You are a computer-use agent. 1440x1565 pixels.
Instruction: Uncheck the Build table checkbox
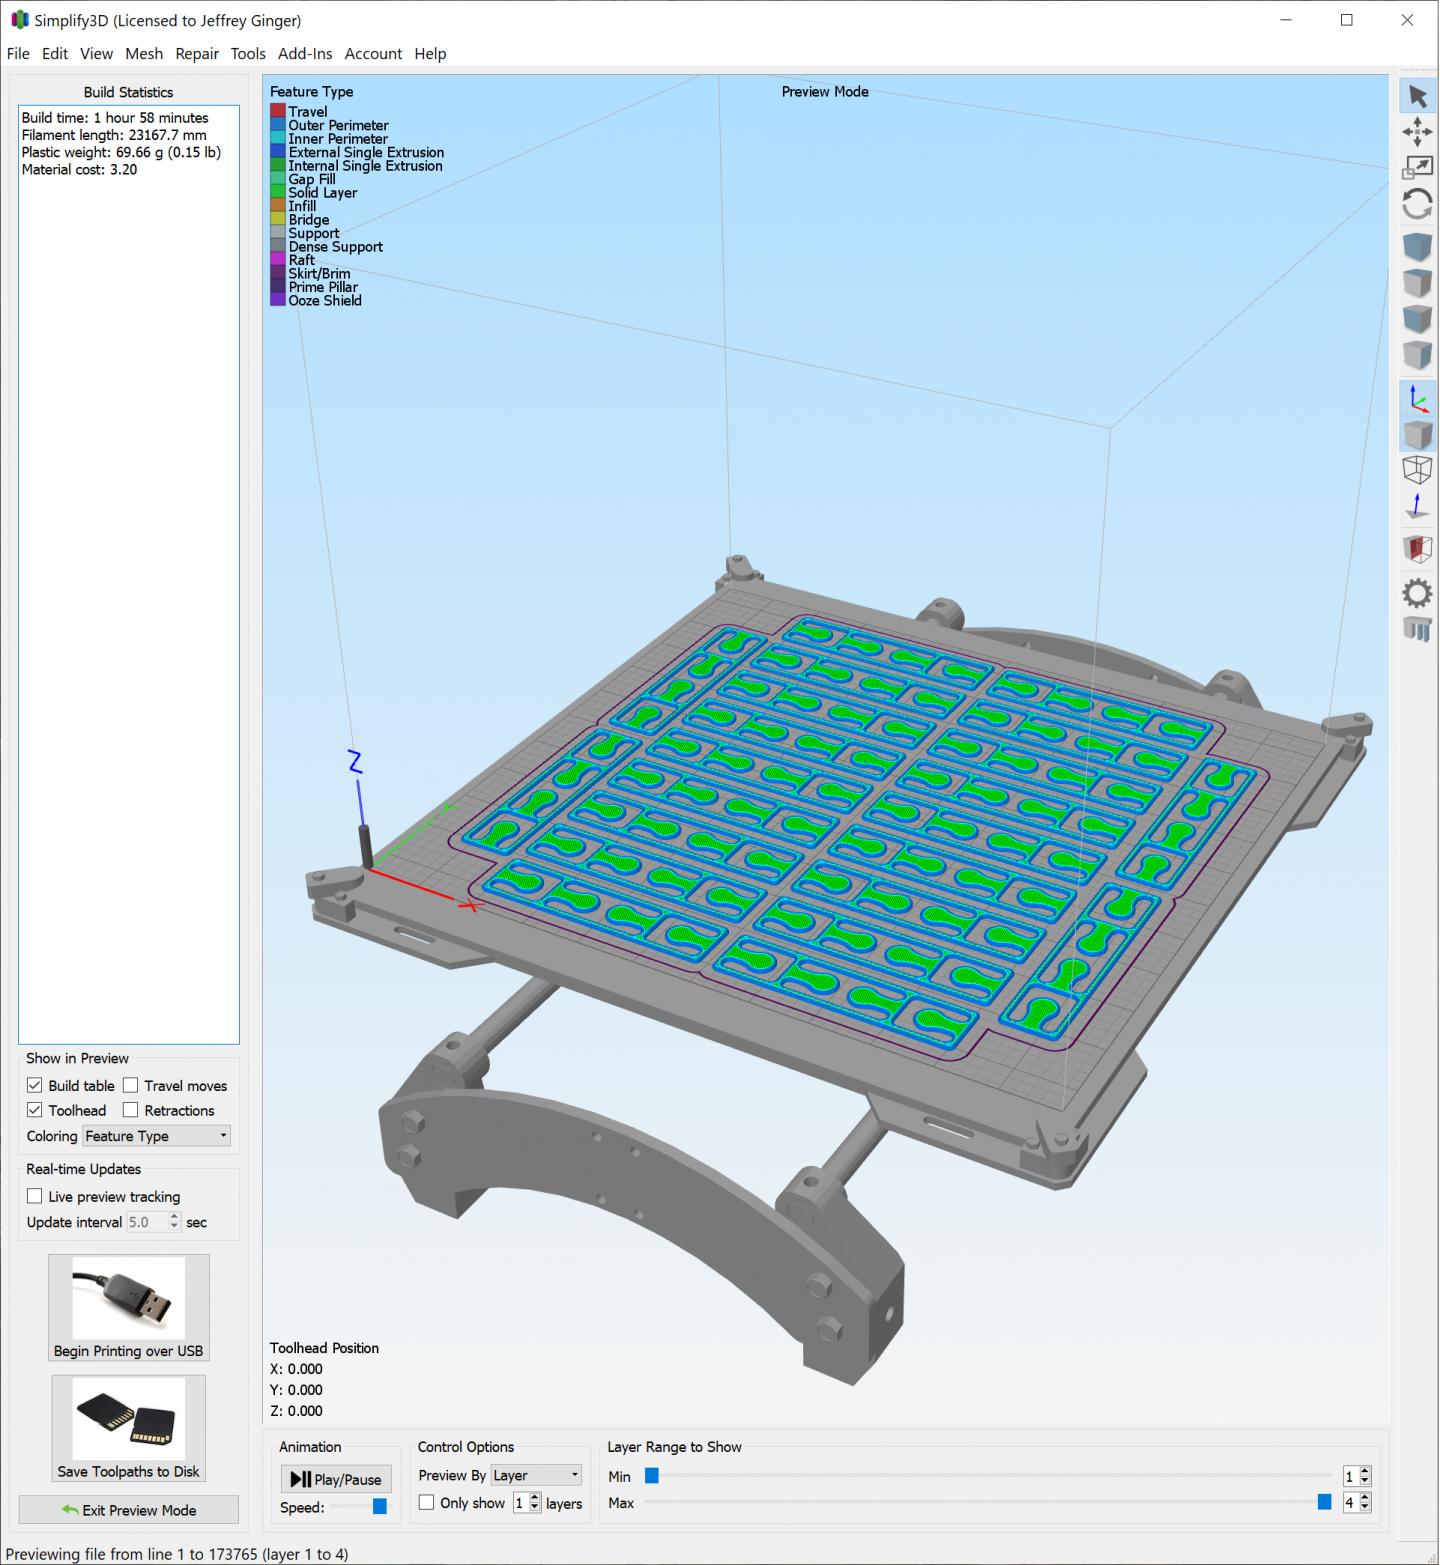tap(36, 1085)
